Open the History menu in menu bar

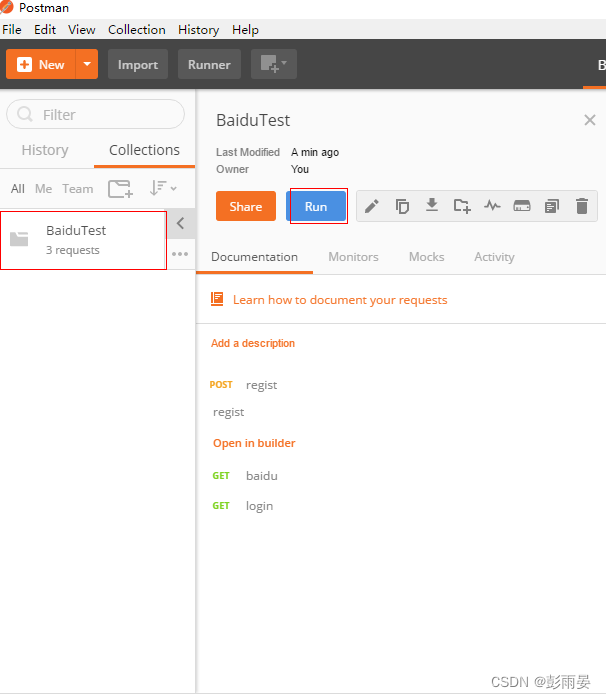[x=199, y=29]
